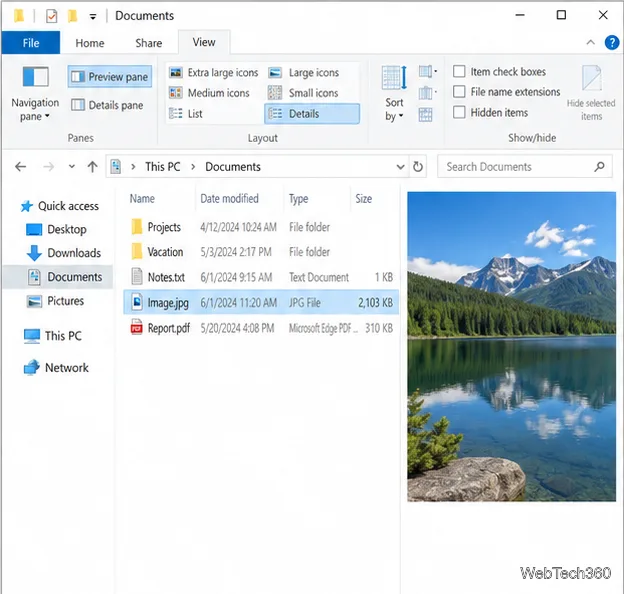Sort by the Size column header

coord(363,198)
